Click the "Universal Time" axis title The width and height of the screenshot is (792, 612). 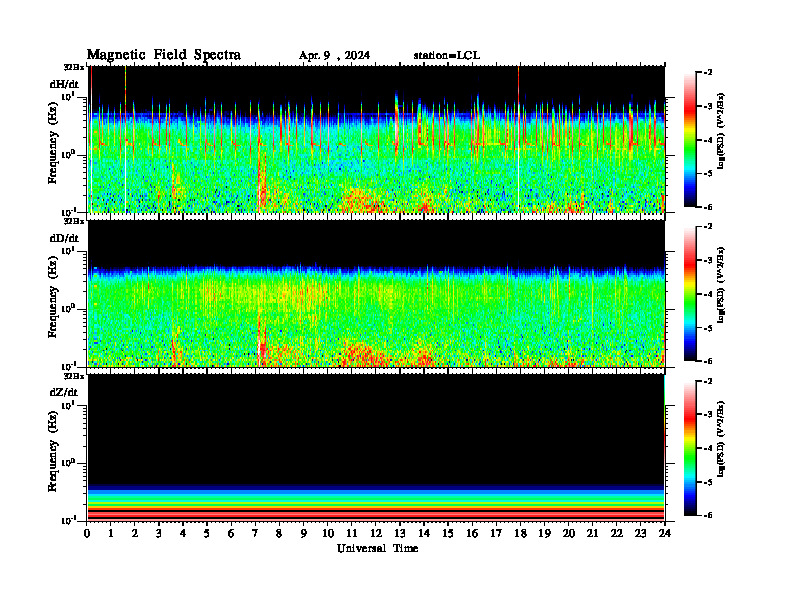[x=377, y=548]
